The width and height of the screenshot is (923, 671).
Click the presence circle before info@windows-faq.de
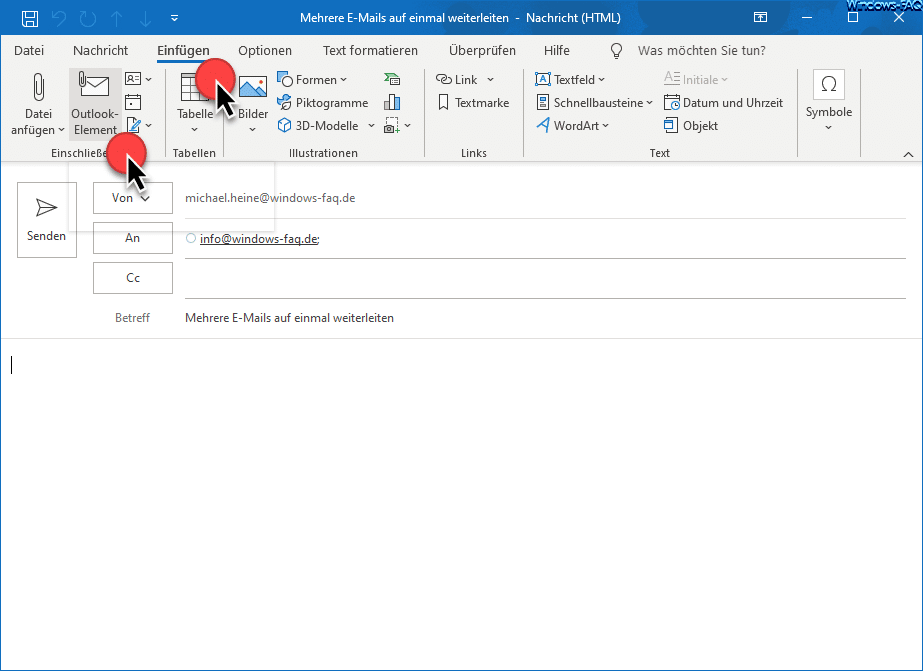click(x=191, y=238)
